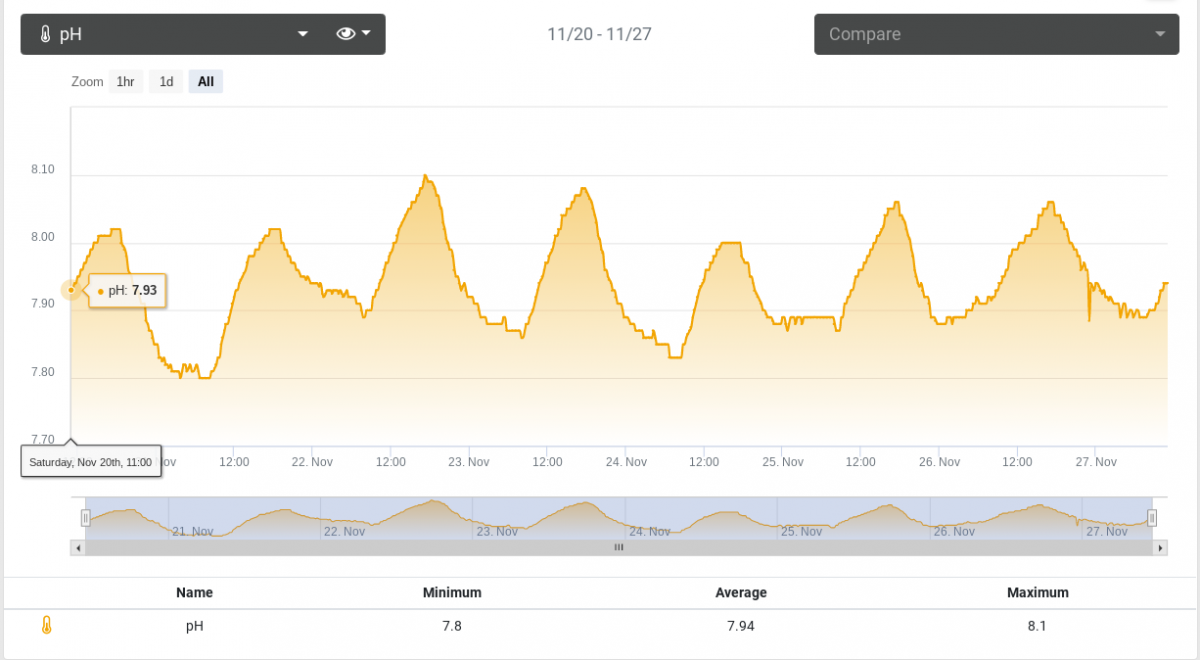This screenshot has height=660, width=1200.
Task: Click the Zoom label
Action: 87,82
